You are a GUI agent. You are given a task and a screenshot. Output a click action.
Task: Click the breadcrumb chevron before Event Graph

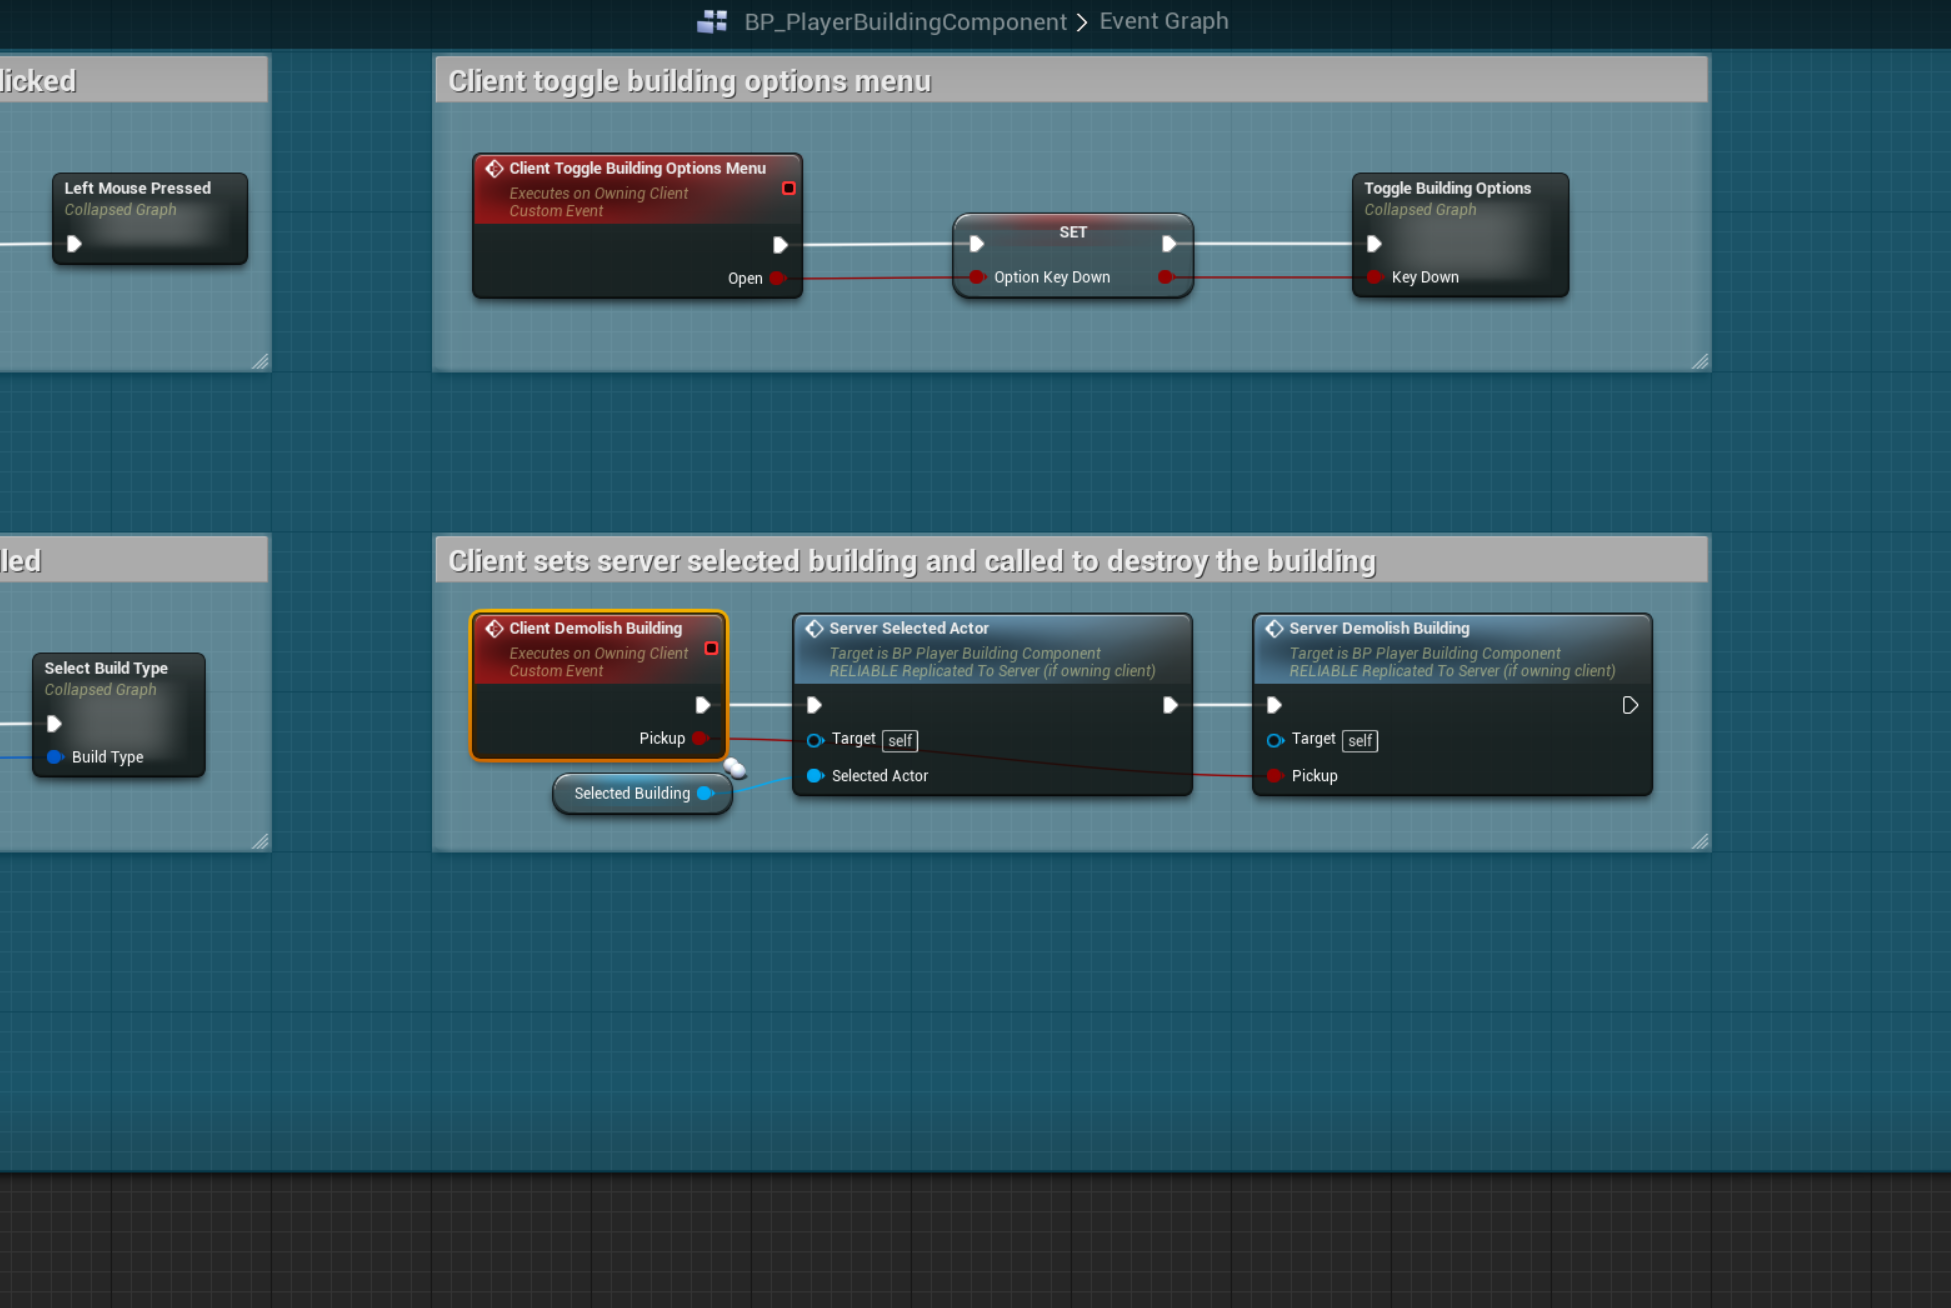1082,22
